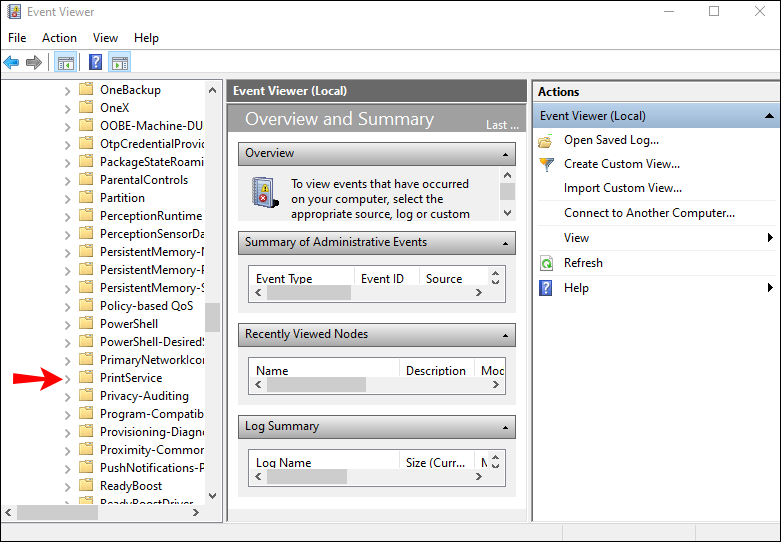Image resolution: width=781 pixels, height=542 pixels.
Task: Toggle Show/Hide Console Tree toolbar icon
Action: (x=65, y=63)
